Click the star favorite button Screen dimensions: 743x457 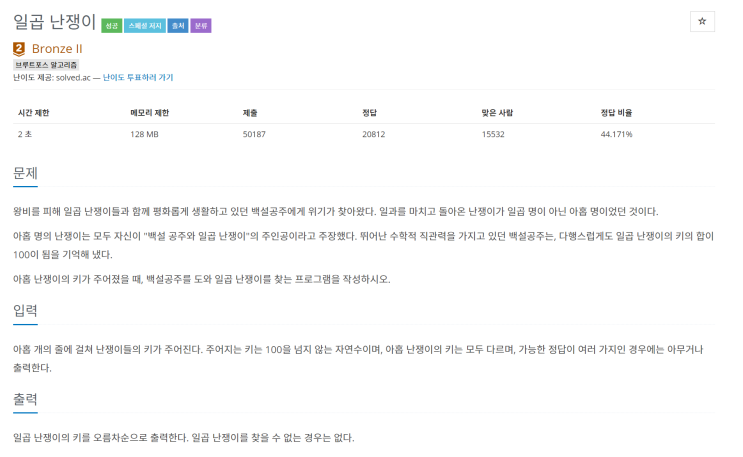pos(702,21)
